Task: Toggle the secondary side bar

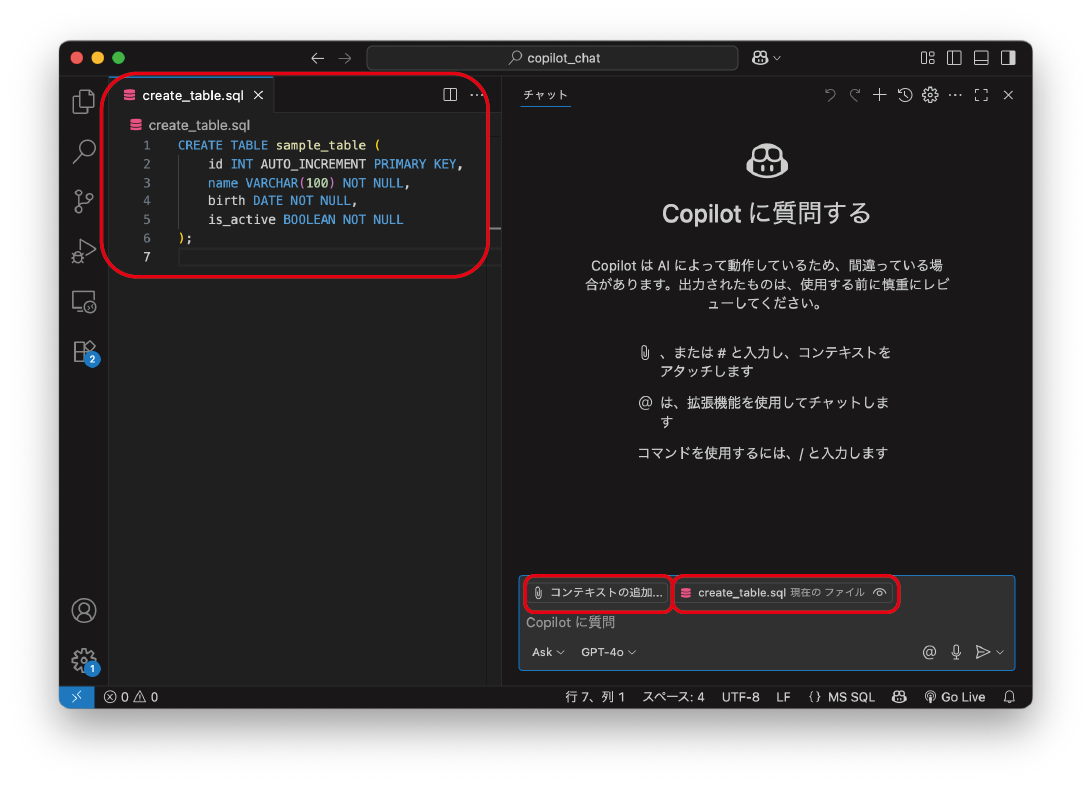Action: click(1008, 58)
